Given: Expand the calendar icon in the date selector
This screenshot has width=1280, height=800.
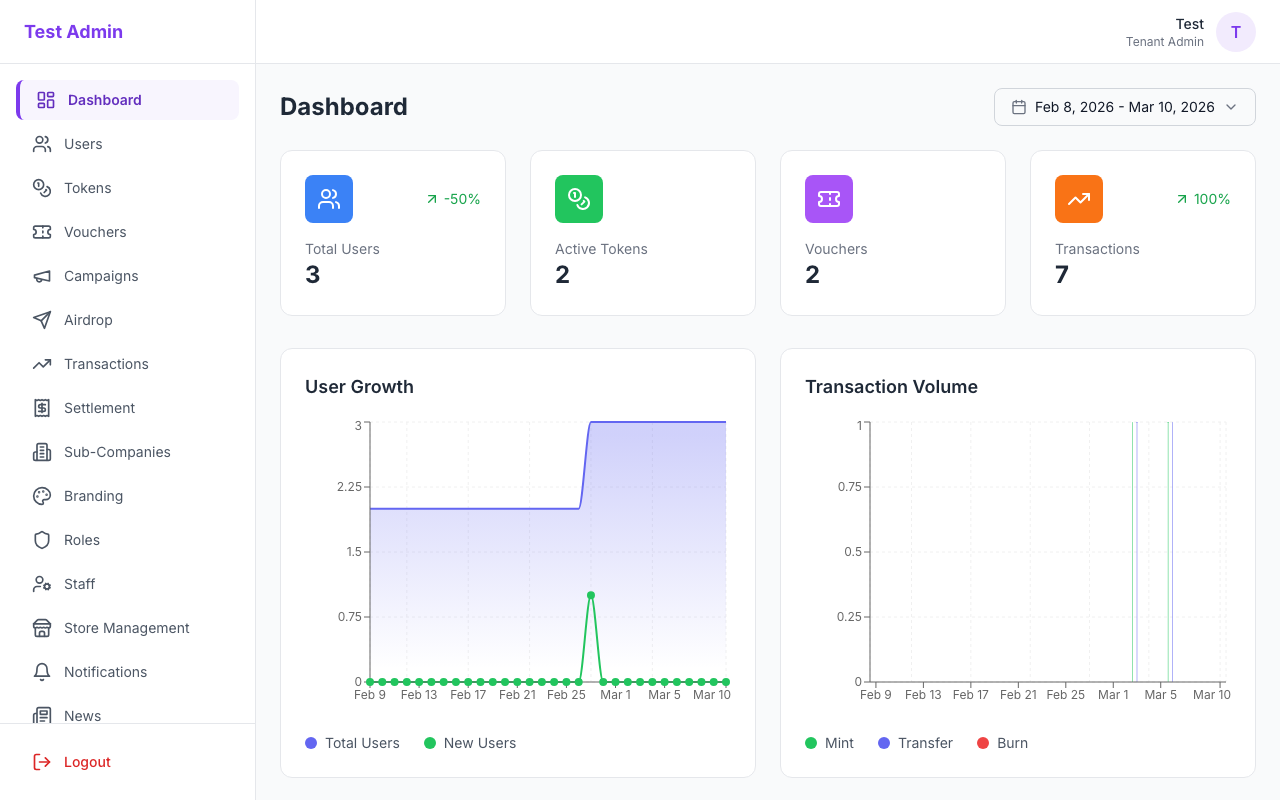Looking at the screenshot, I should coord(1016,107).
